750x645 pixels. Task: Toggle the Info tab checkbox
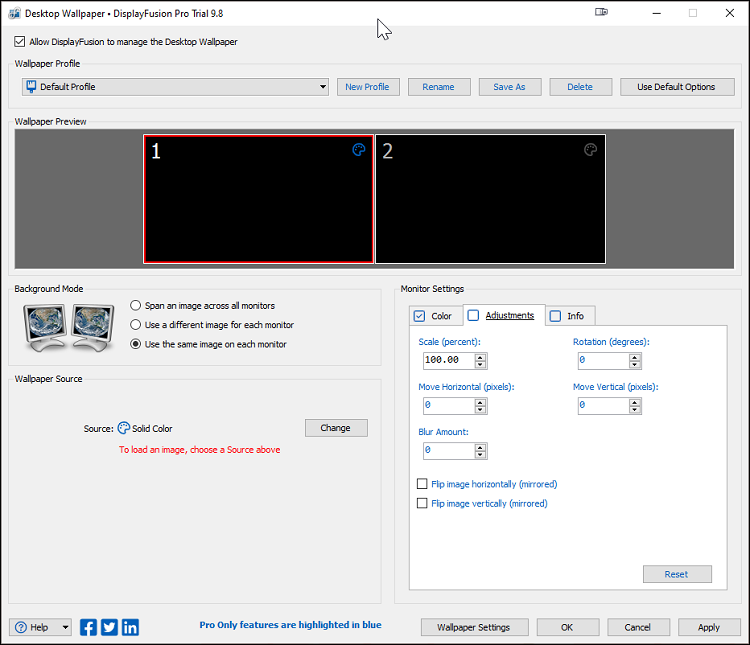pos(555,316)
